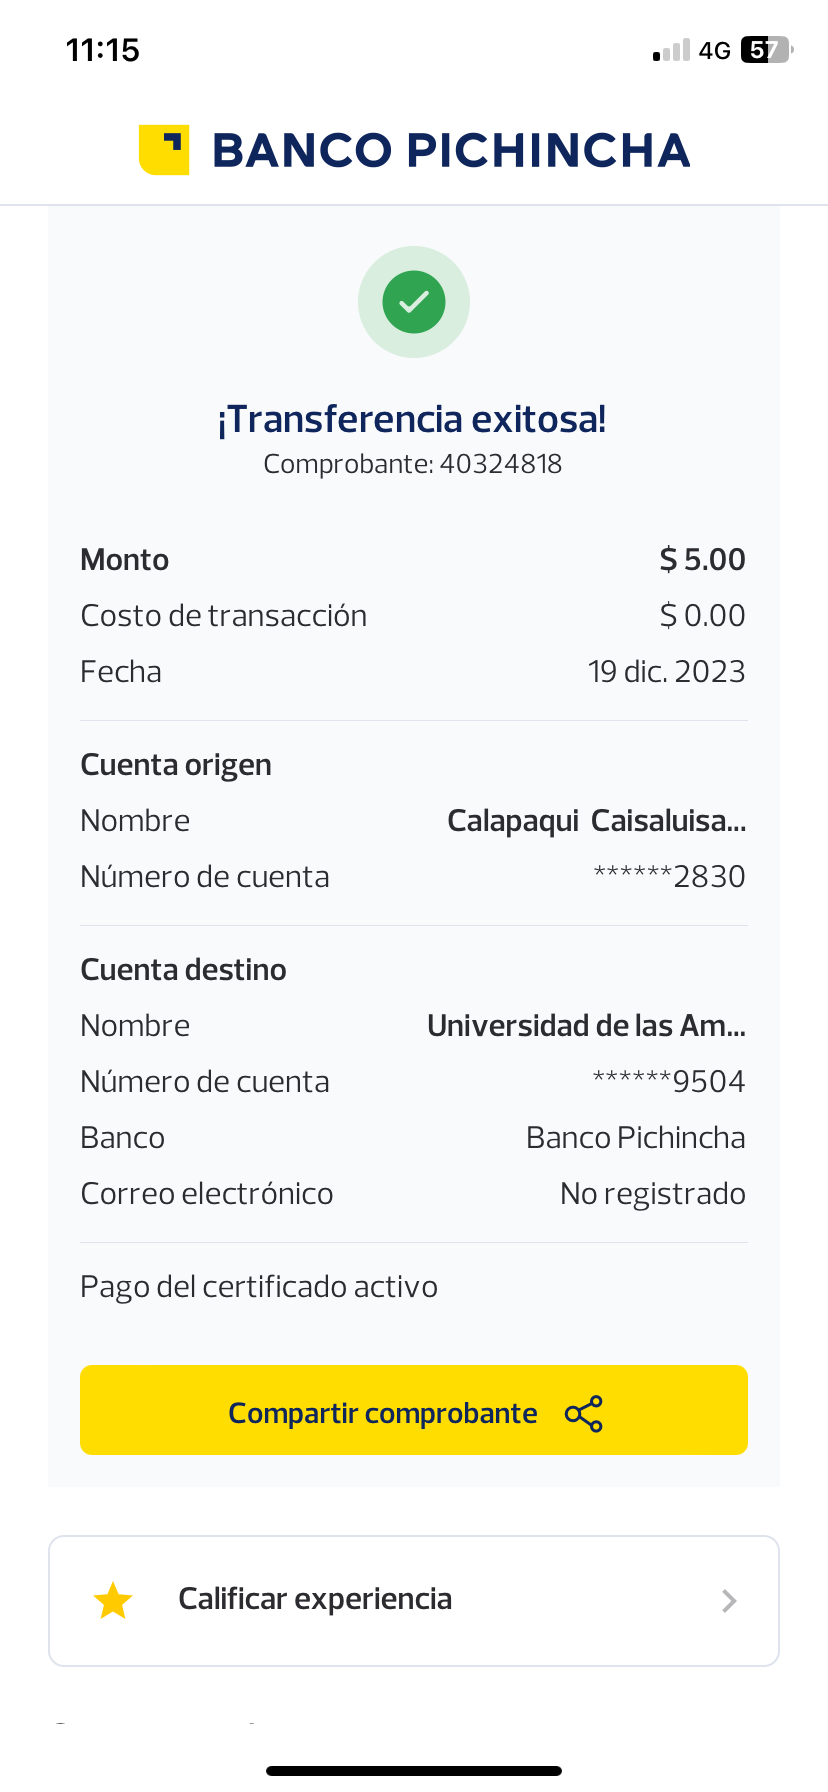Tap the 4G network indicator
The height and width of the screenshot is (1792, 828).
pos(715,51)
